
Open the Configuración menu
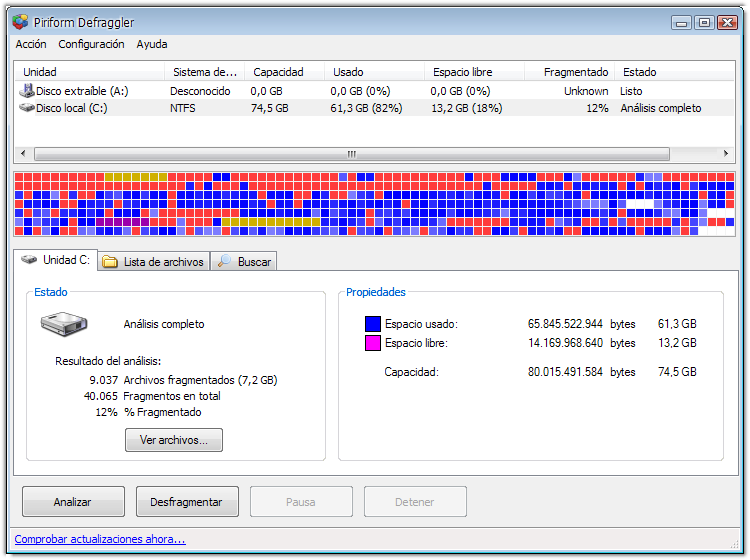click(x=91, y=44)
